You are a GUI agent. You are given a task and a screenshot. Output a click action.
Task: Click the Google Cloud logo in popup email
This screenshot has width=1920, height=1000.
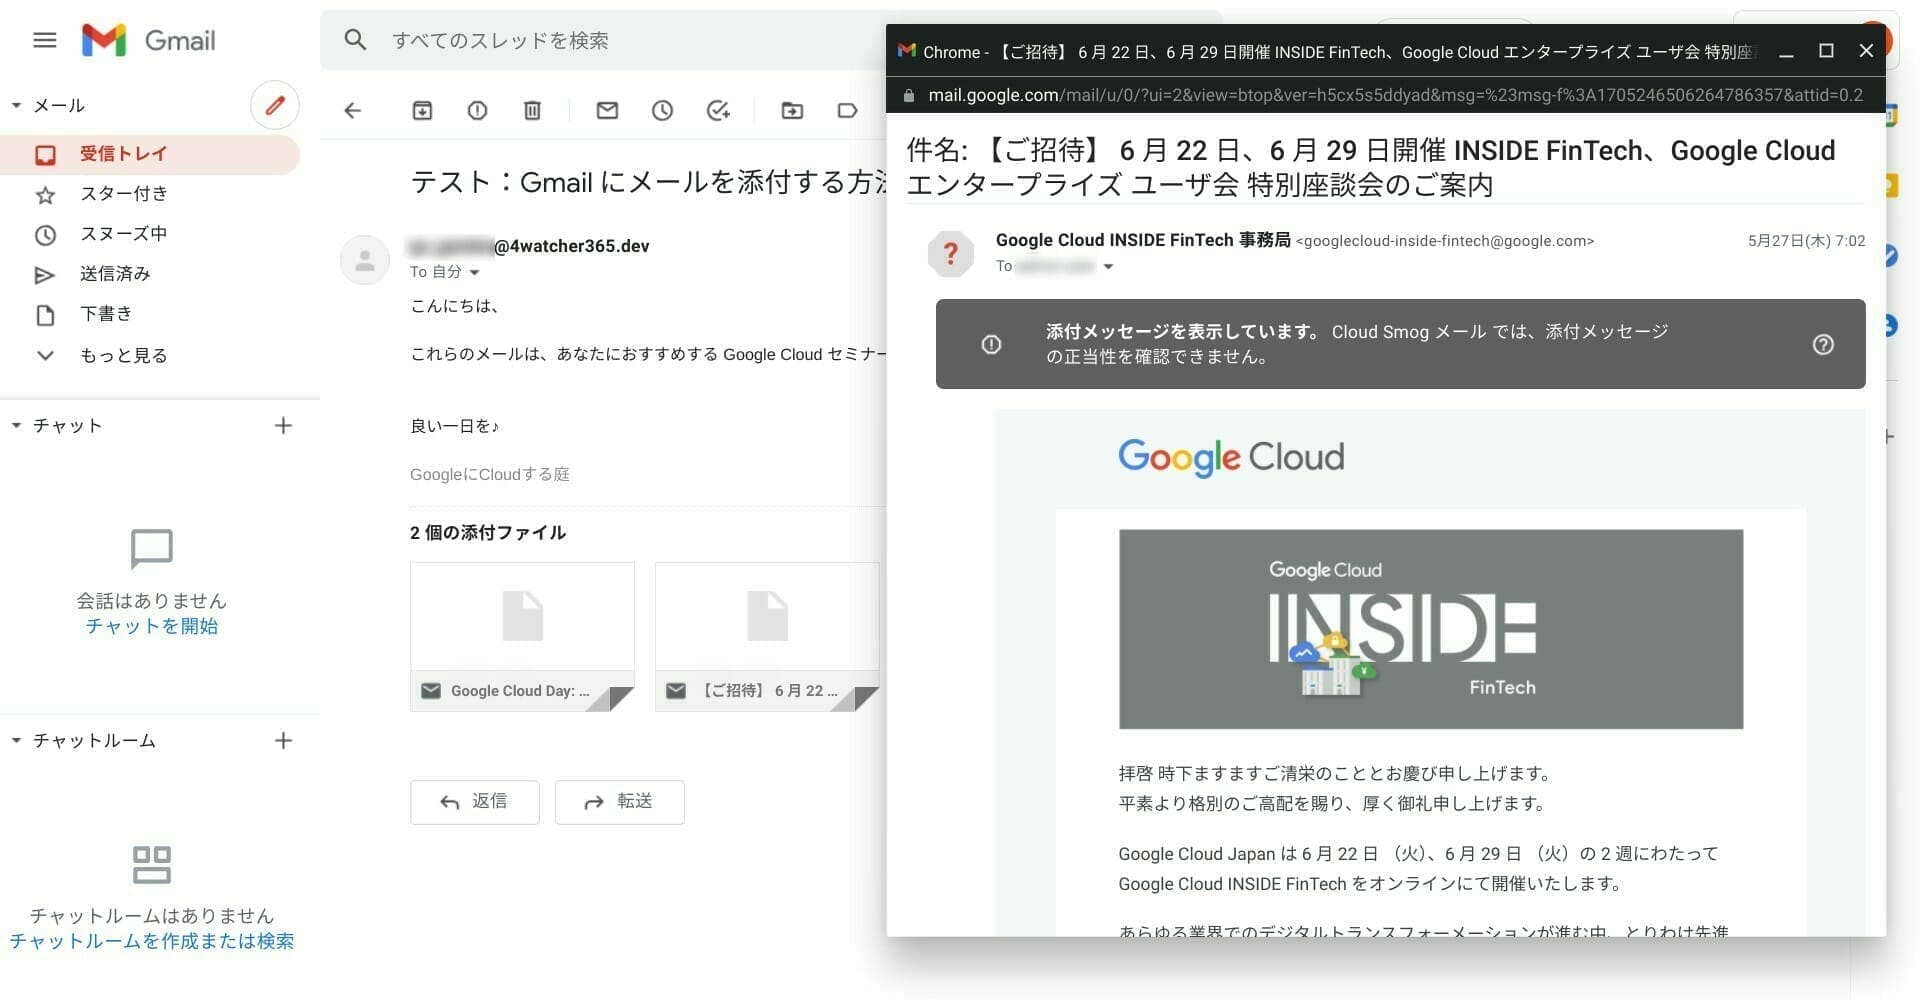[x=1231, y=457]
